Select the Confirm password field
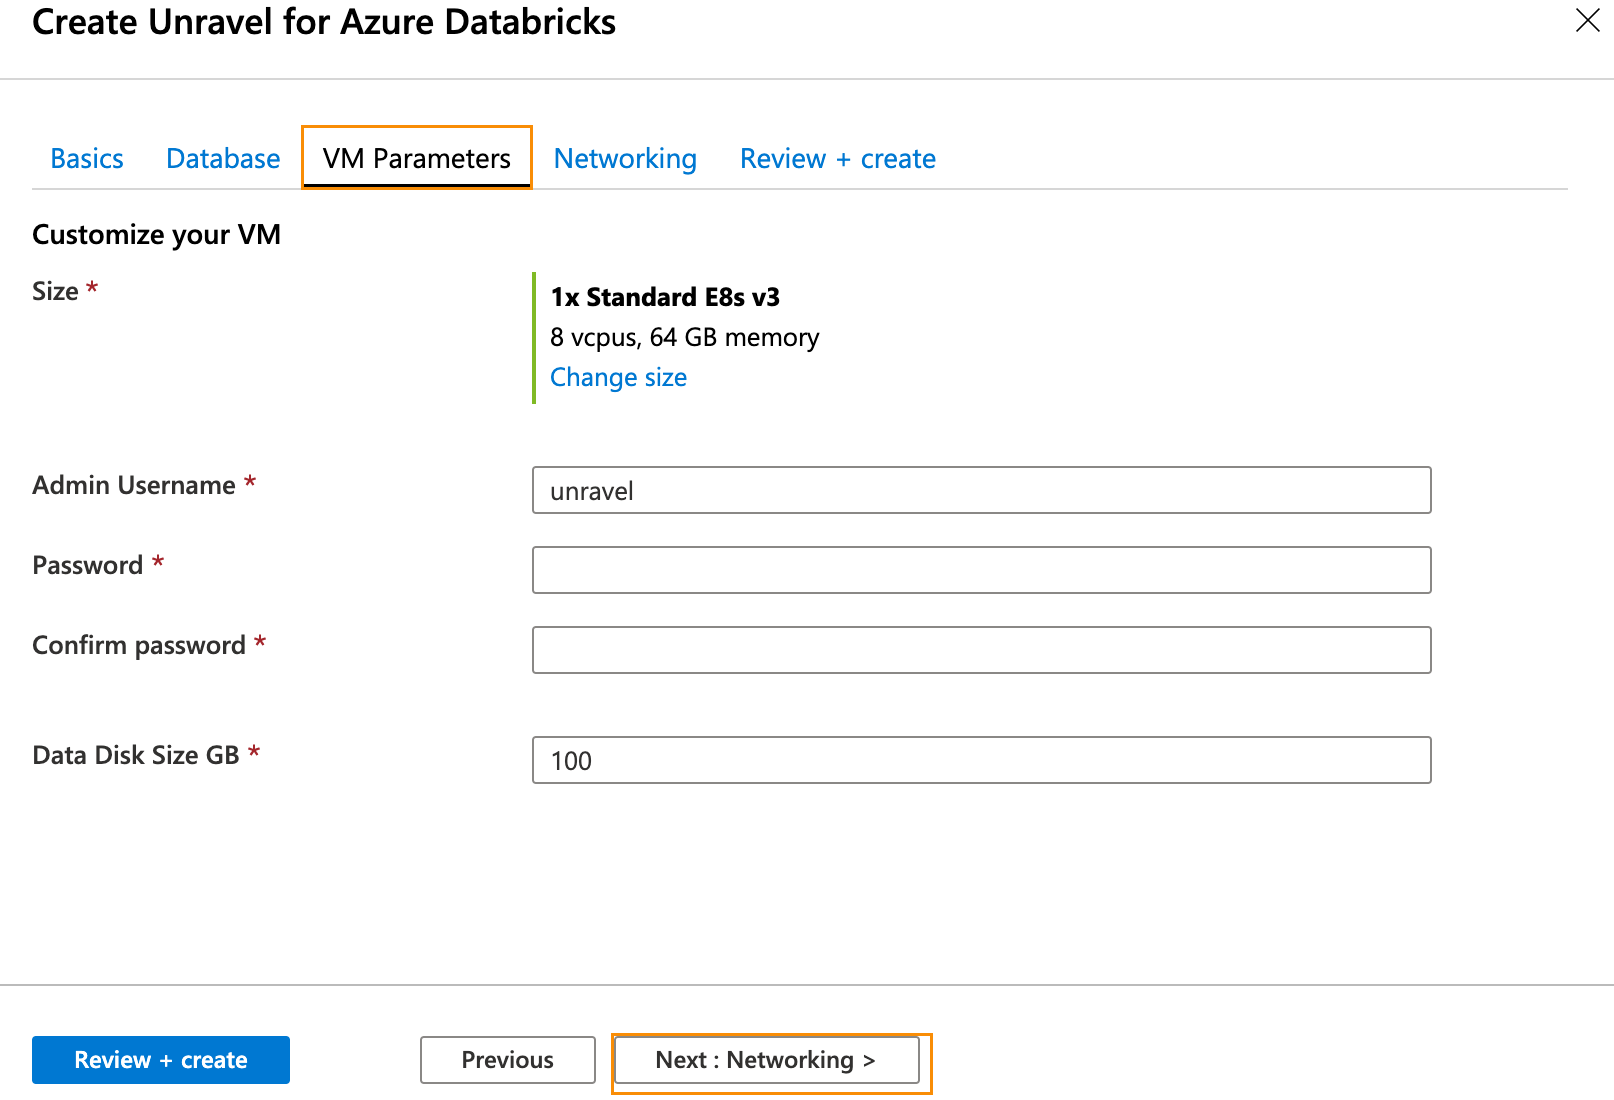The height and width of the screenshot is (1100, 1614). (x=982, y=650)
